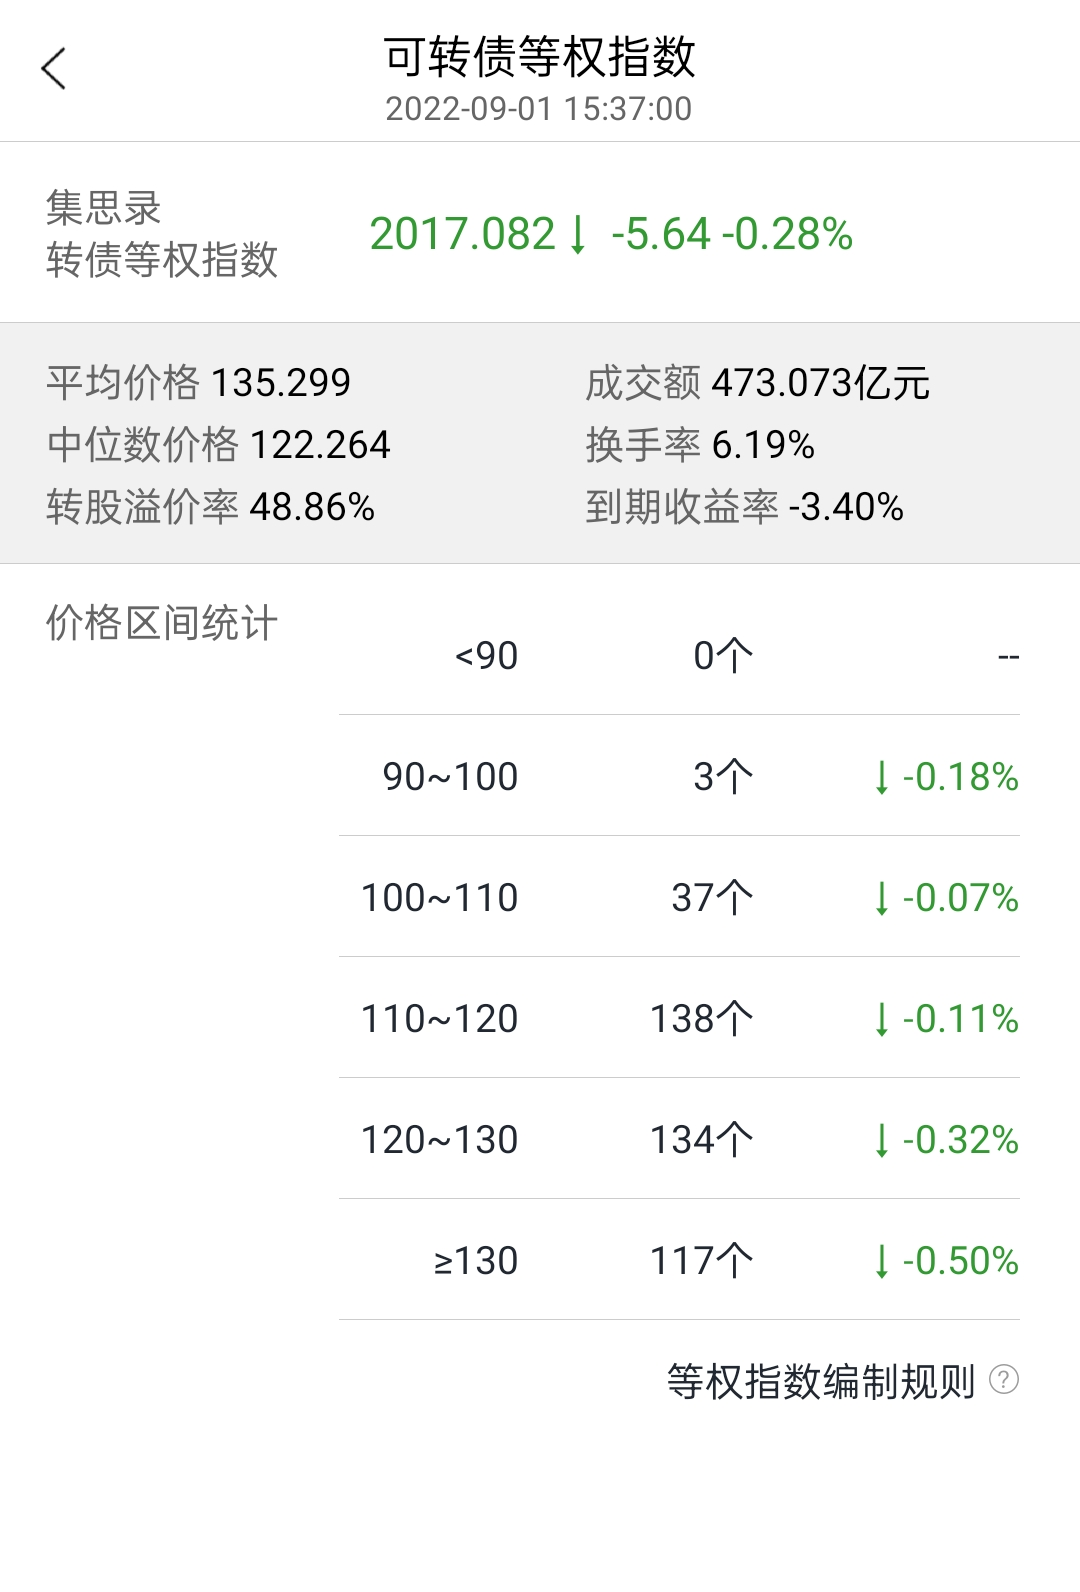Viewport: 1080px width, 1592px height.
Task: Tap the 成交额 473.073亿元 stat
Action: [757, 383]
